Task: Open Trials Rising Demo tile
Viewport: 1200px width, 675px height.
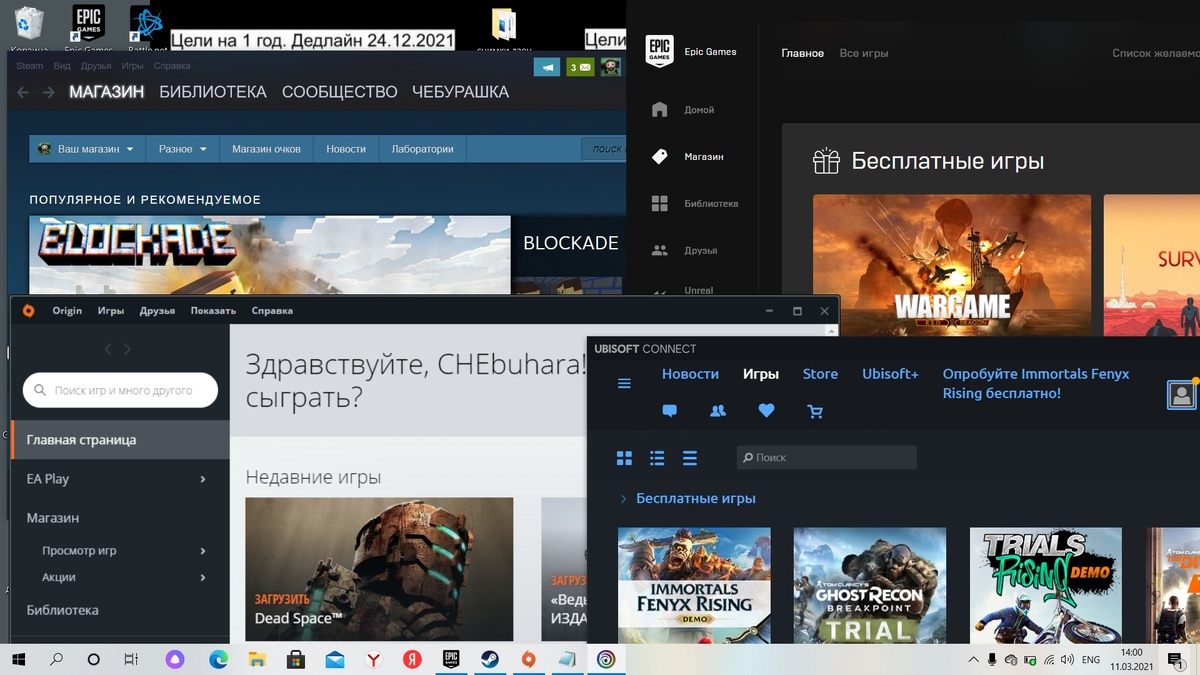Action: click(1046, 586)
